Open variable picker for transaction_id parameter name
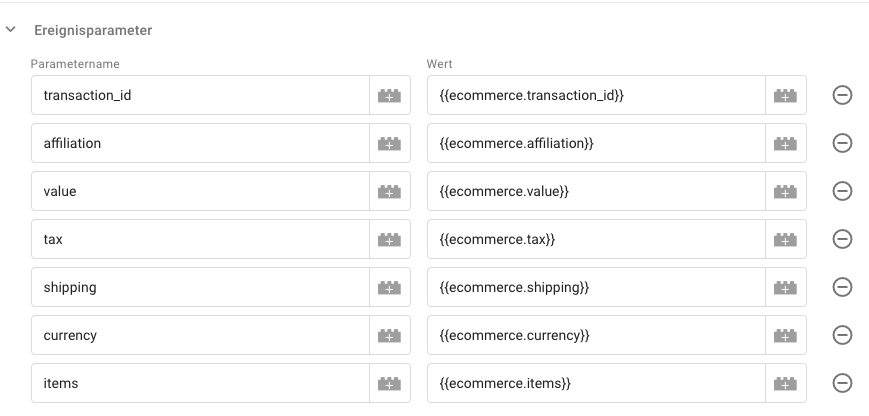The width and height of the screenshot is (869, 416). pyautogui.click(x=390, y=95)
